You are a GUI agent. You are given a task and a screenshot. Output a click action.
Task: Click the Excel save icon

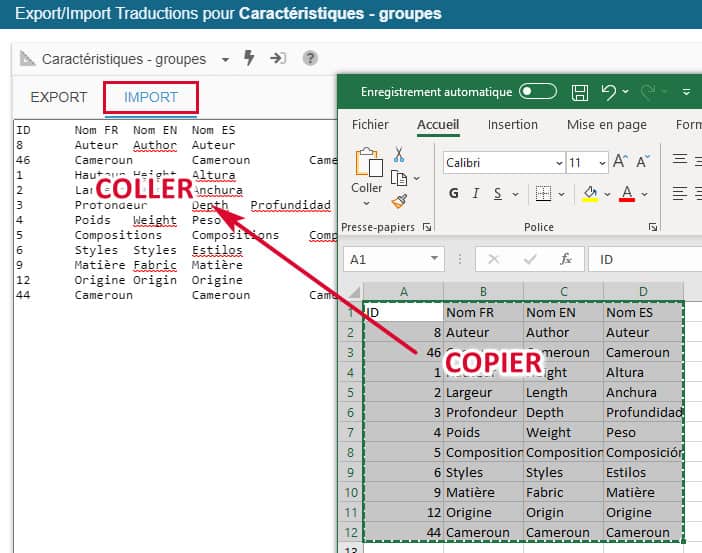point(579,92)
